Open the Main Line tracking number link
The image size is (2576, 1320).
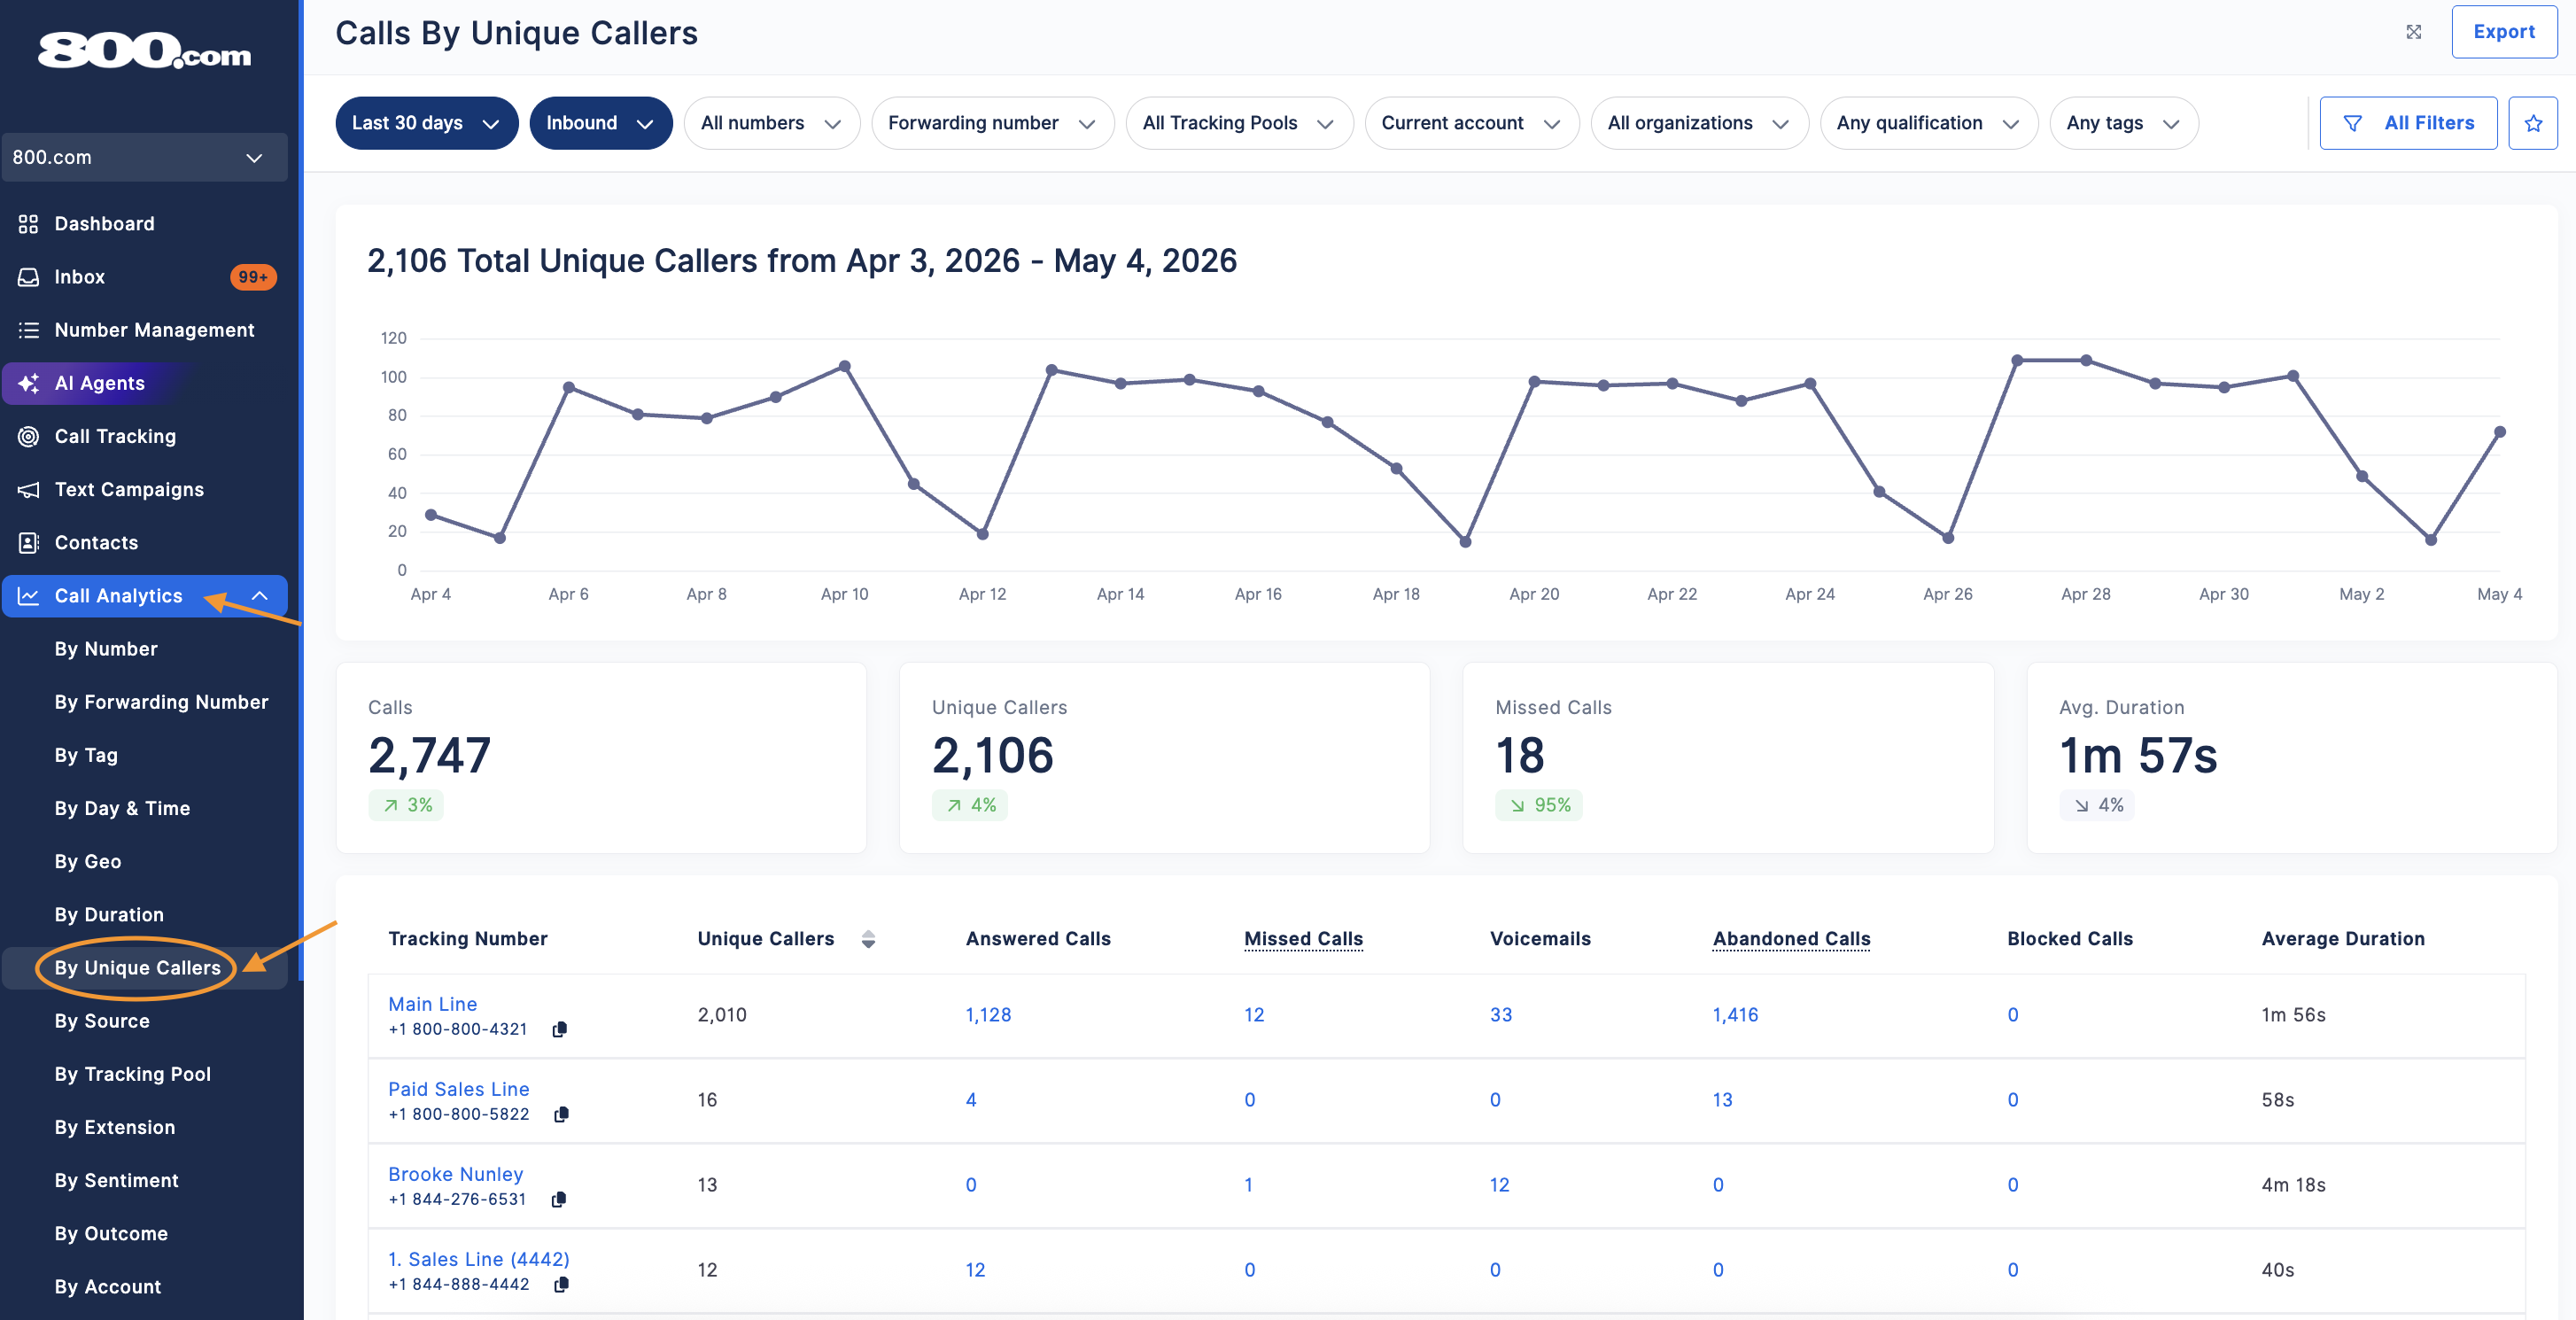coord(432,1004)
